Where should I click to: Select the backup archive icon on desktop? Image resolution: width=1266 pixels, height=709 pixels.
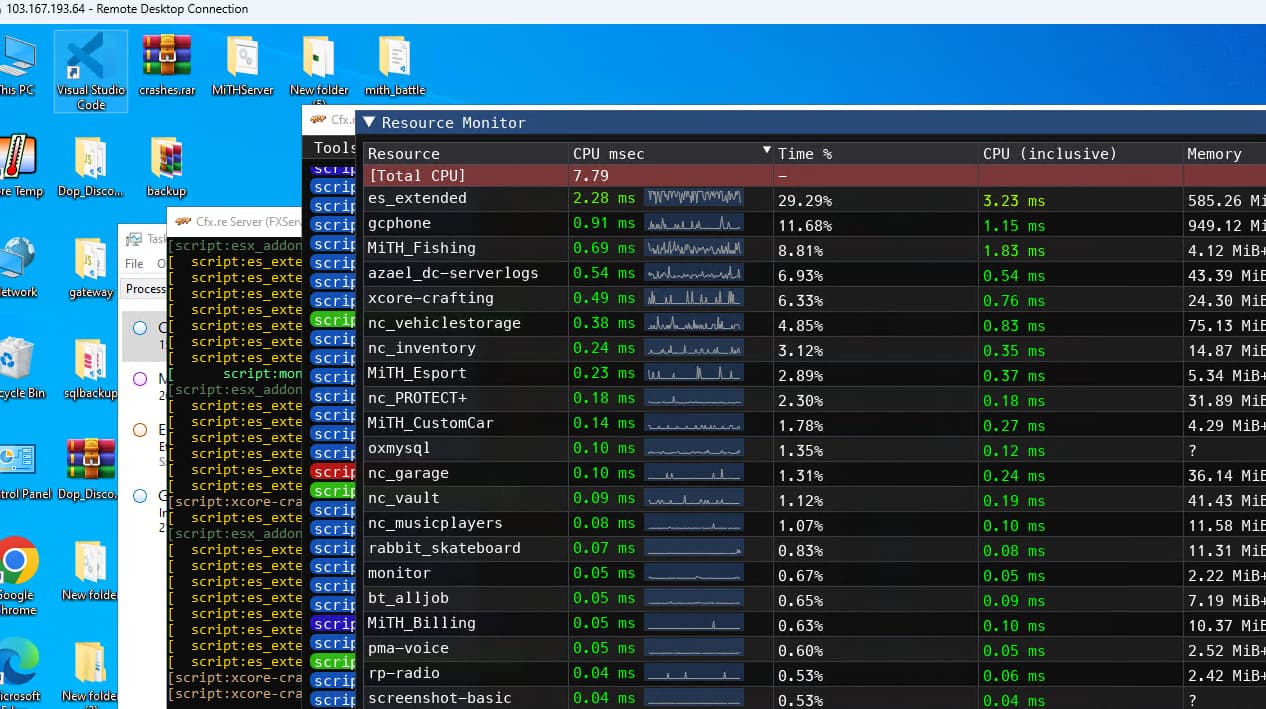point(166,167)
